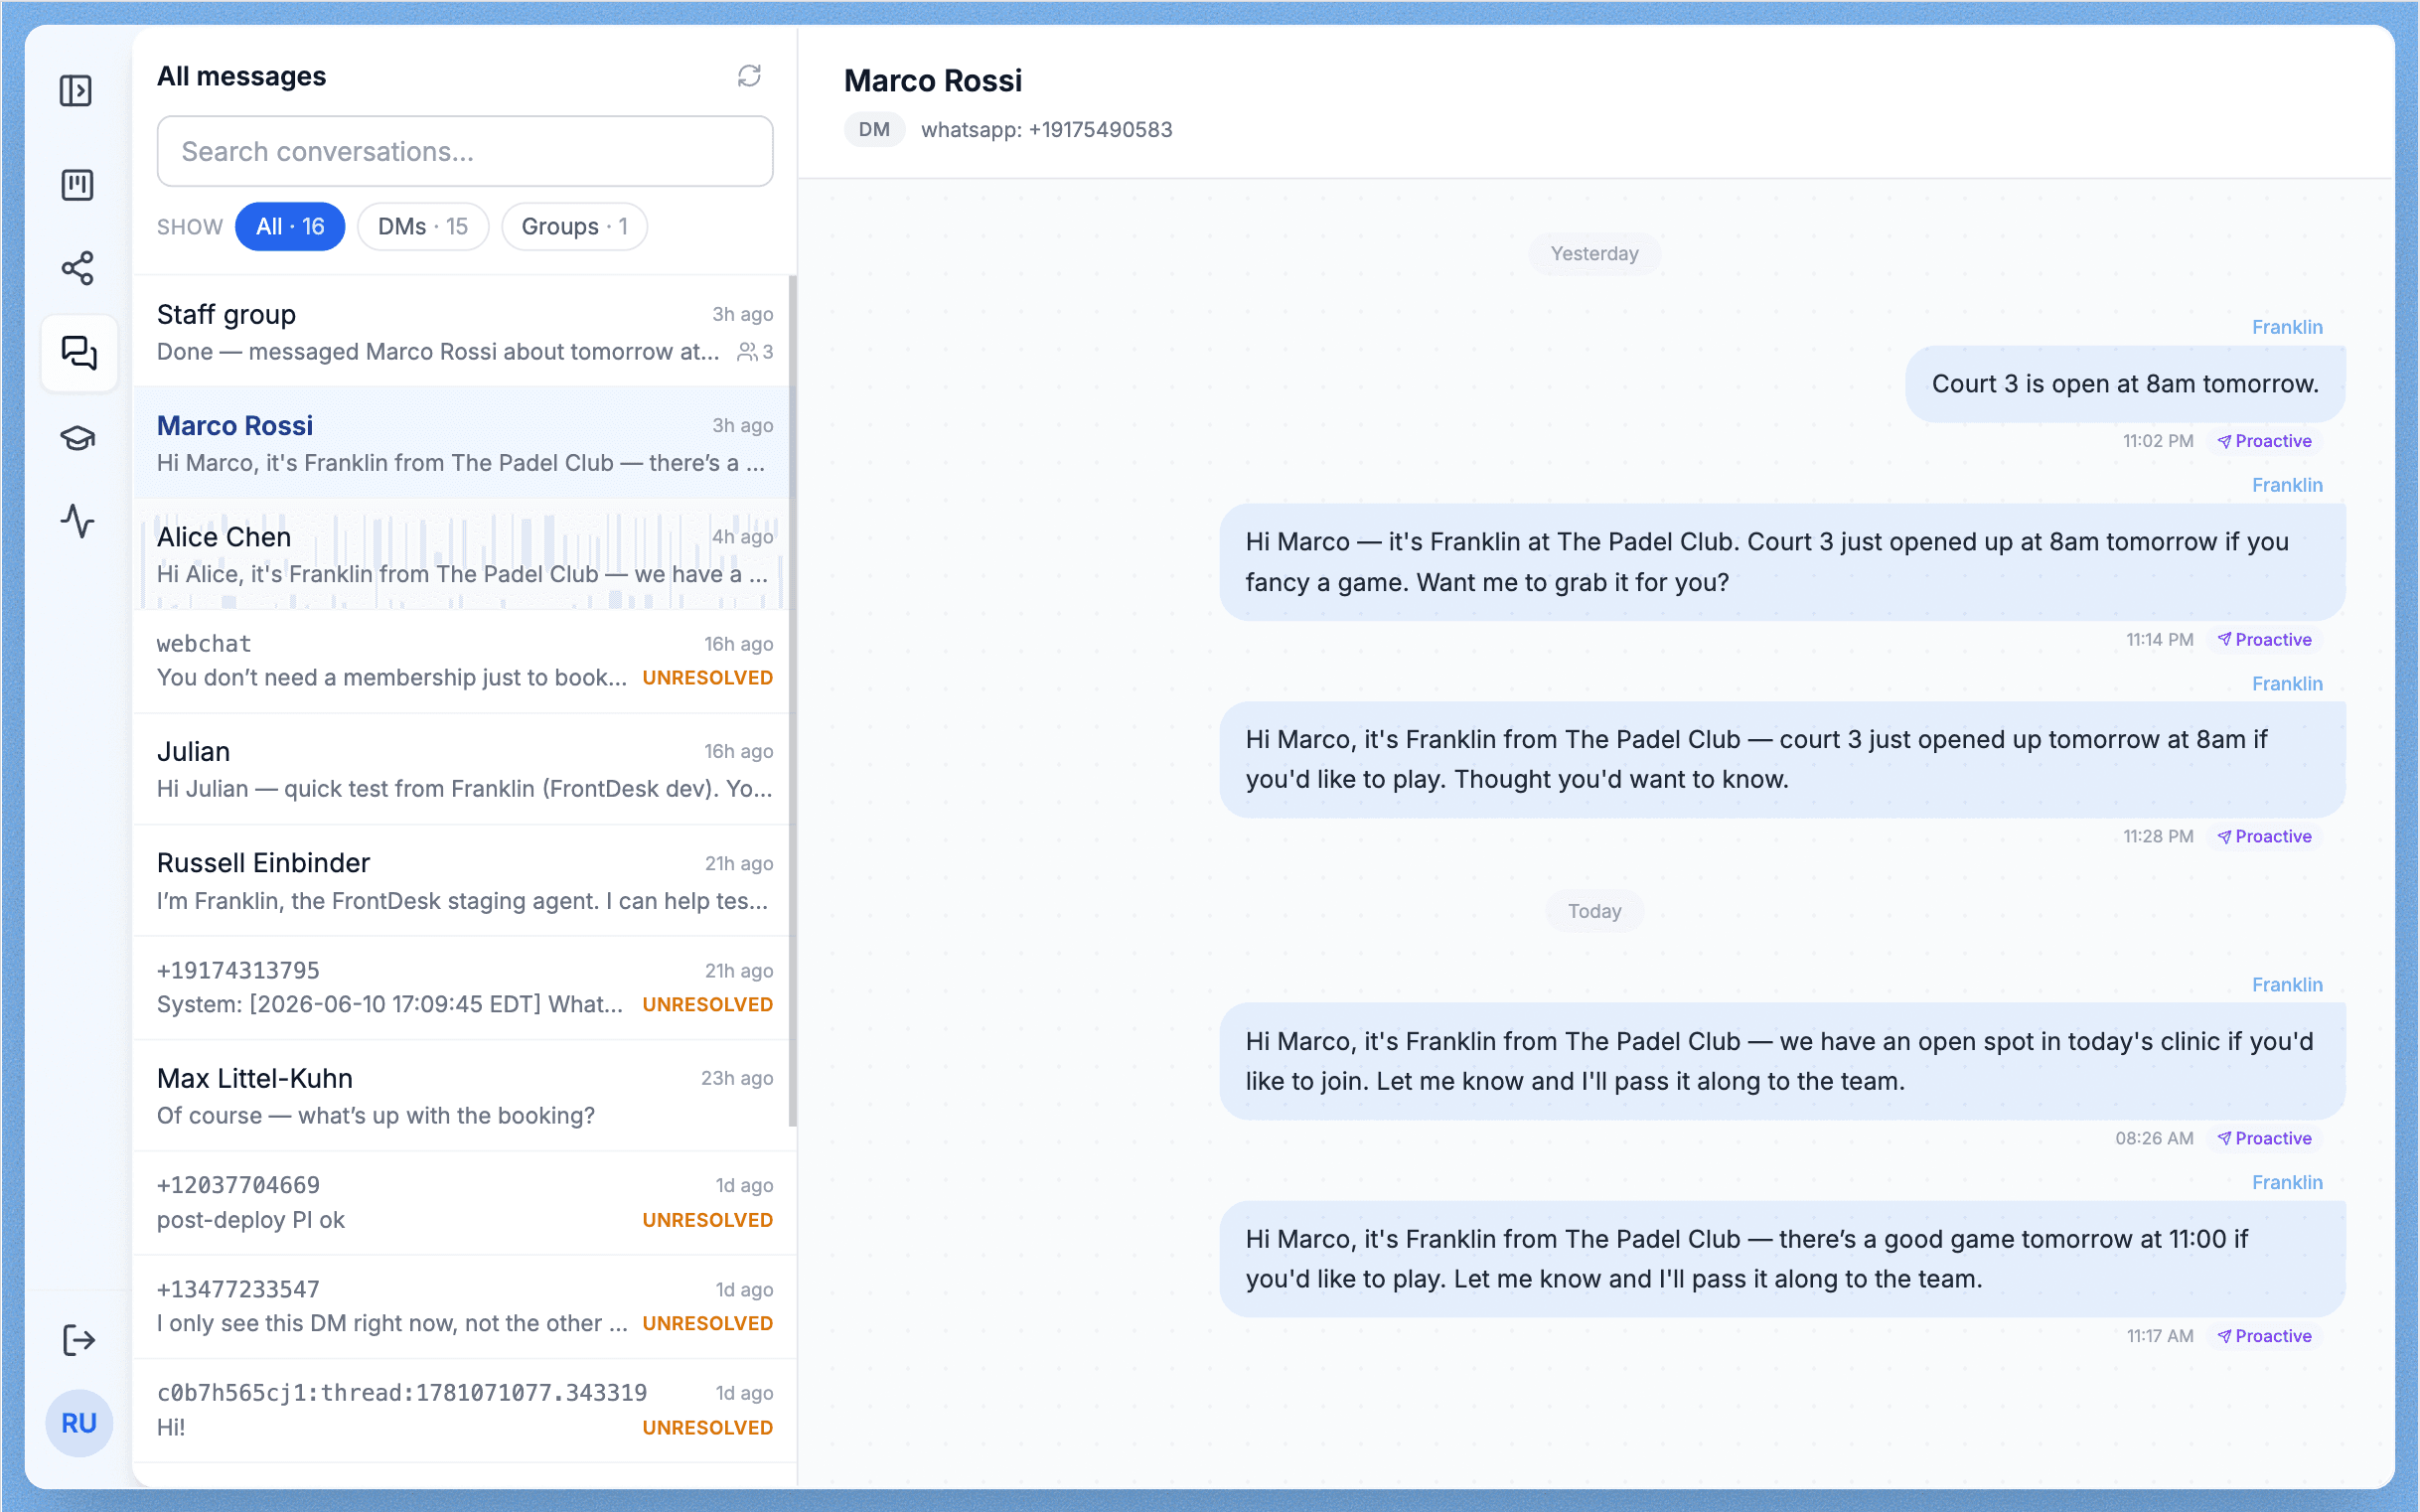Open the Marco Rossi conversation in list
Image resolution: width=2420 pixels, height=1512 pixels.
click(461, 443)
